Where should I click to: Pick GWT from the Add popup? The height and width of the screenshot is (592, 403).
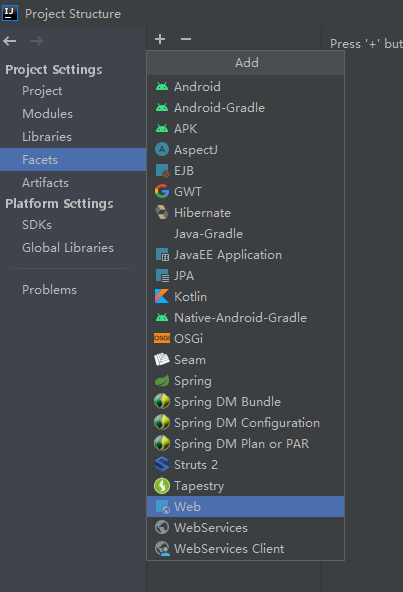(246, 192)
